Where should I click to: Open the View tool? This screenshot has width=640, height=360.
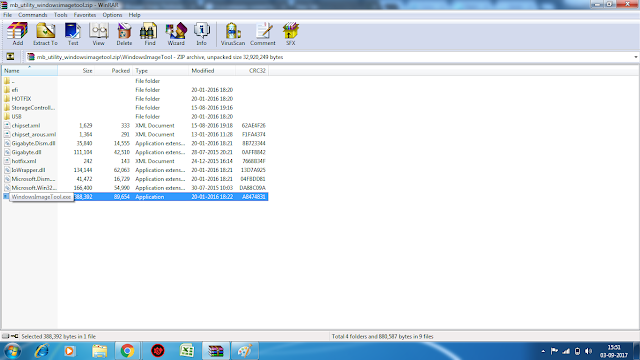(x=98, y=34)
